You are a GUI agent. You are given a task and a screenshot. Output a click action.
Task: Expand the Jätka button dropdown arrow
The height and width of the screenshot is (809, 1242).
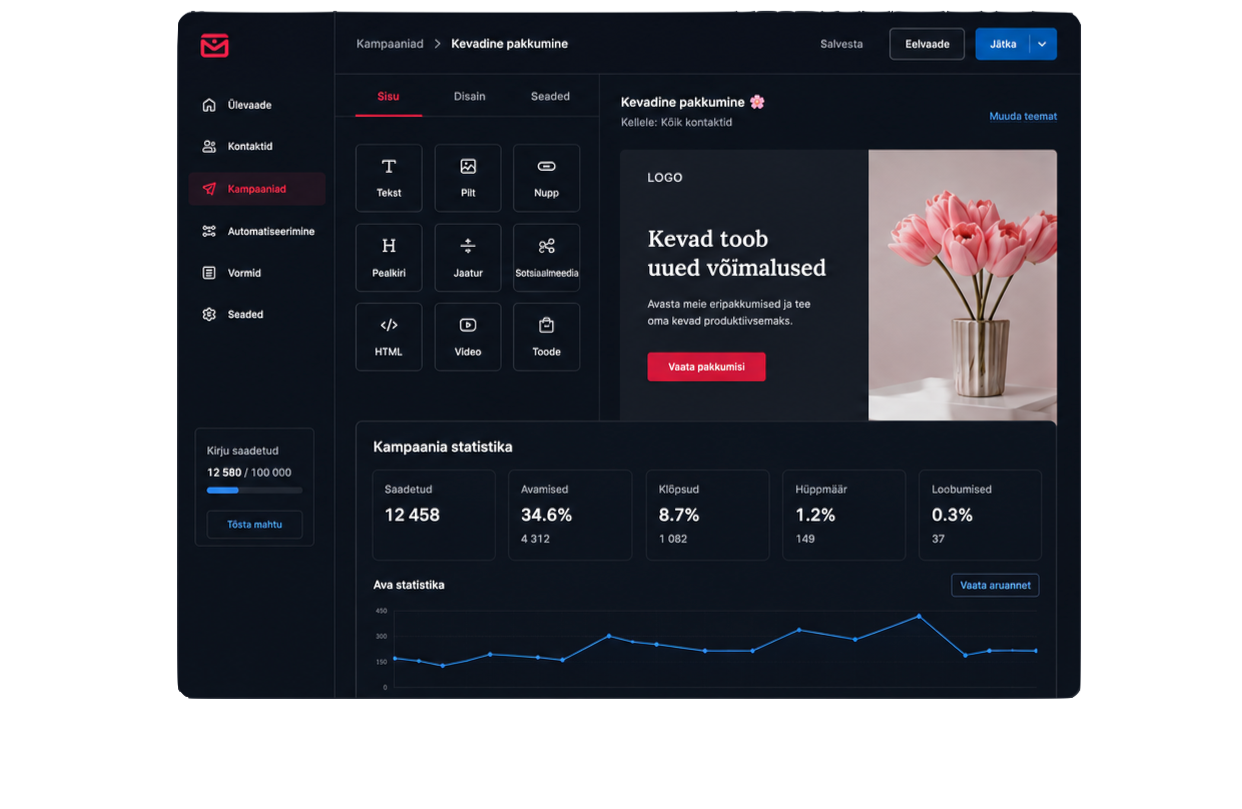(x=1043, y=44)
